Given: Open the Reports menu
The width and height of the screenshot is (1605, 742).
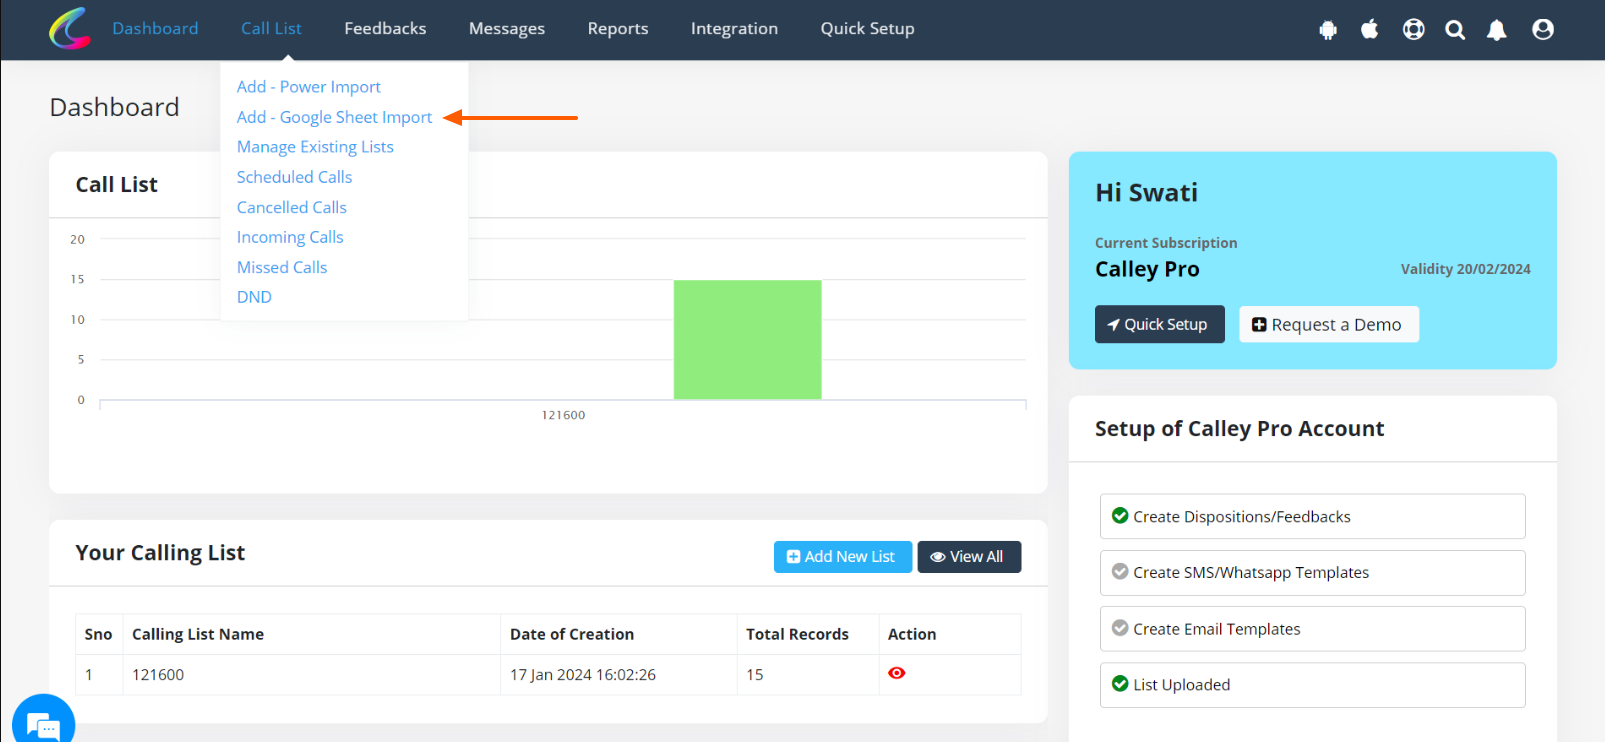Looking at the screenshot, I should tap(618, 28).
